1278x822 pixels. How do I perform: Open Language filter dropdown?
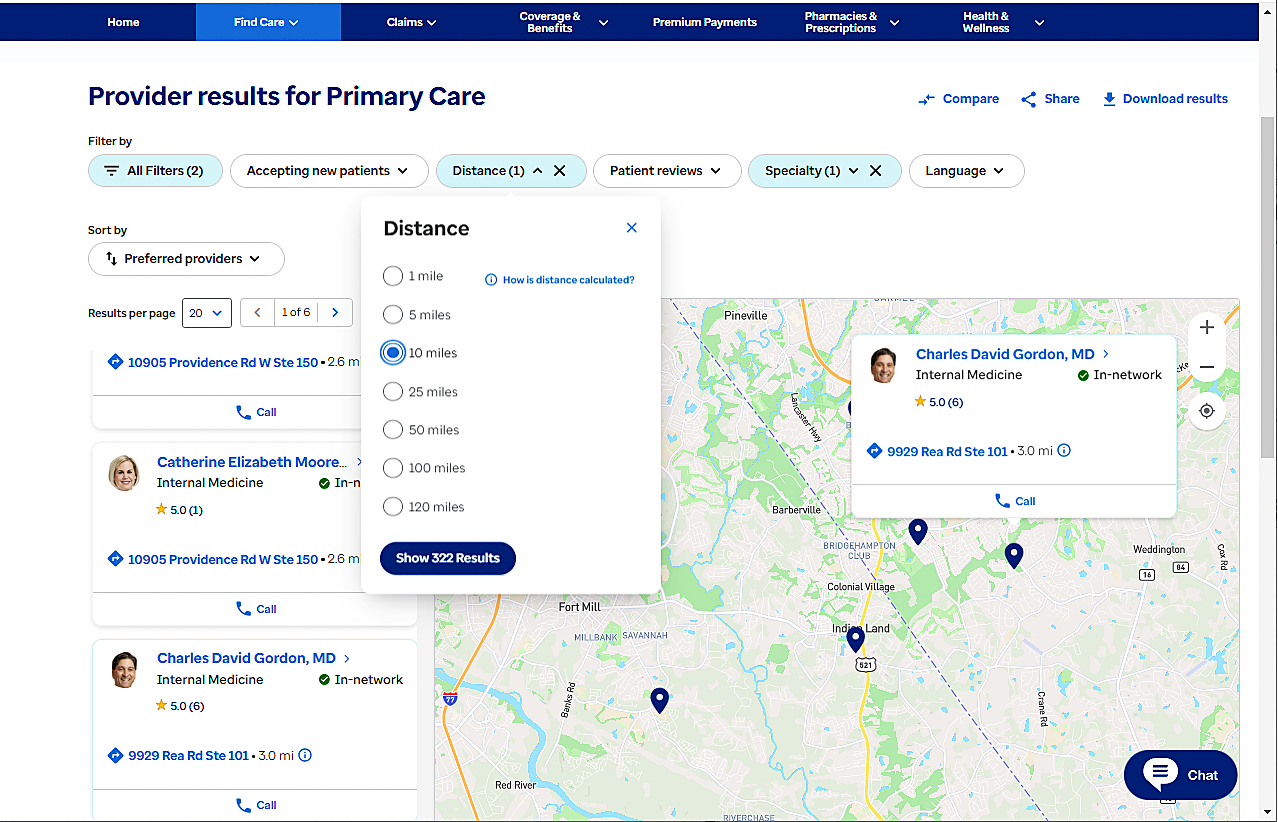click(966, 171)
